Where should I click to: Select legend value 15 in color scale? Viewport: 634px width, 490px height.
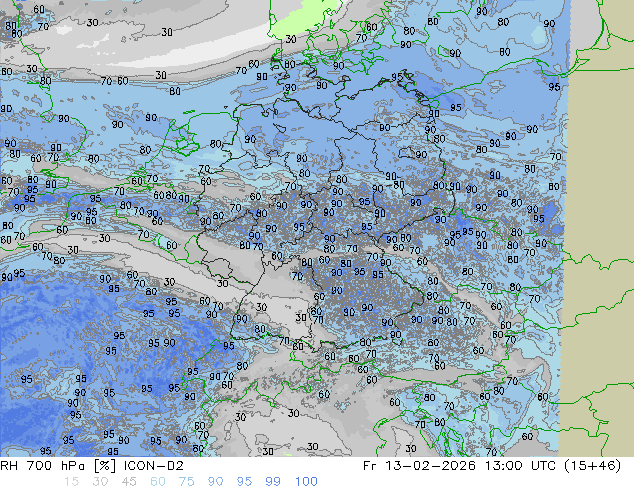(x=71, y=482)
